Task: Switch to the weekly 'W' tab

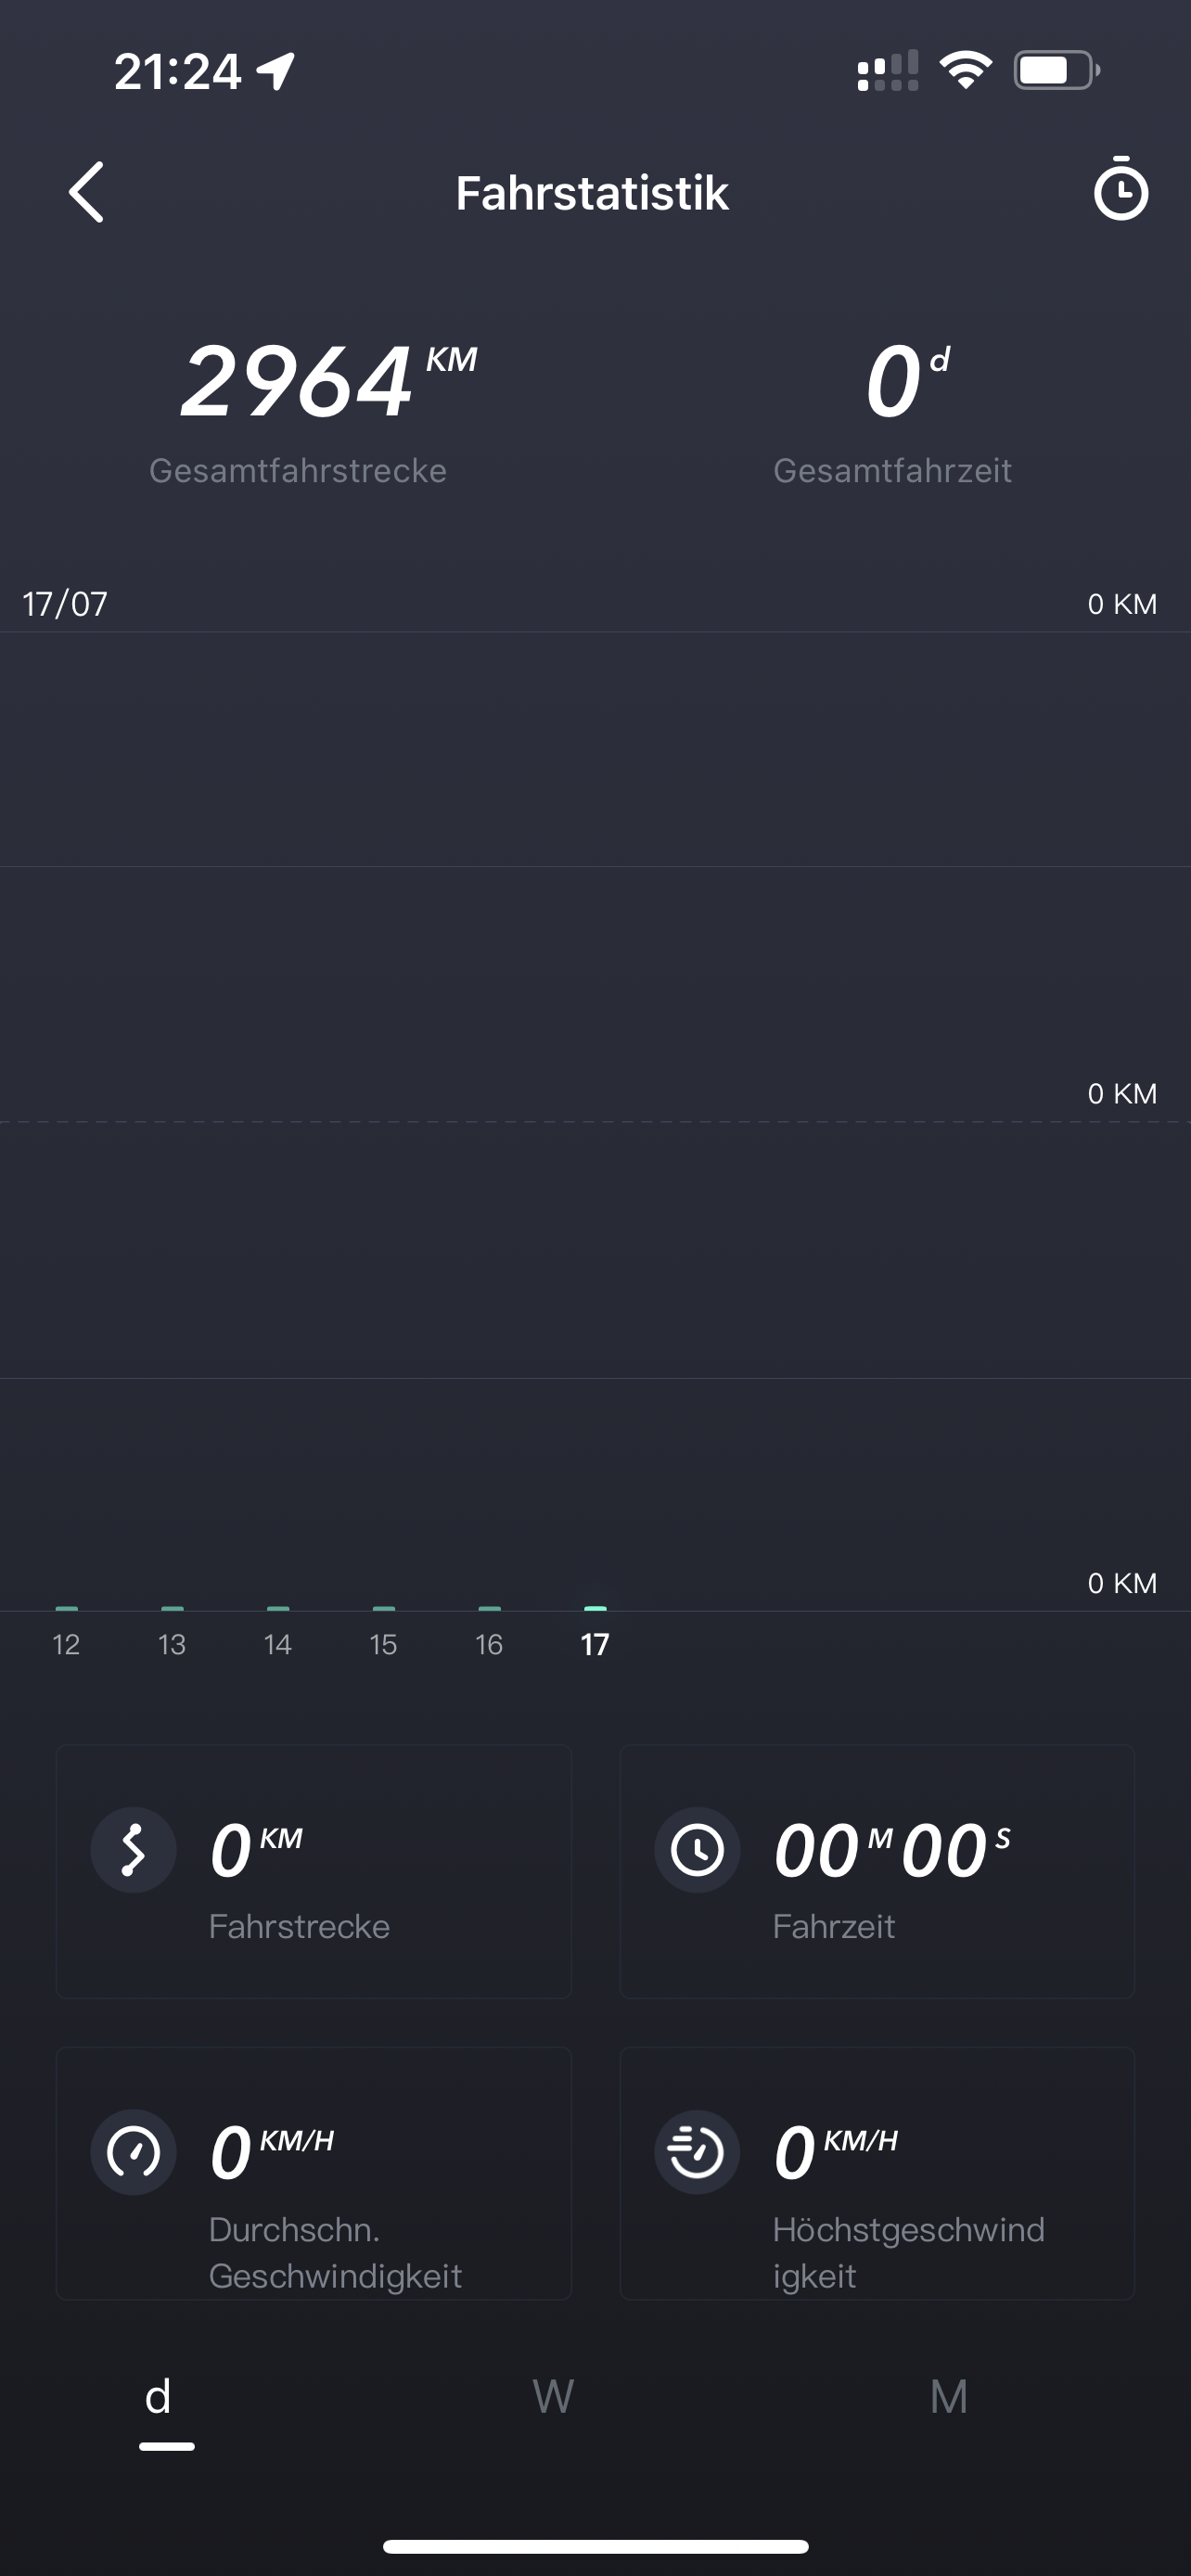Action: (553, 2398)
